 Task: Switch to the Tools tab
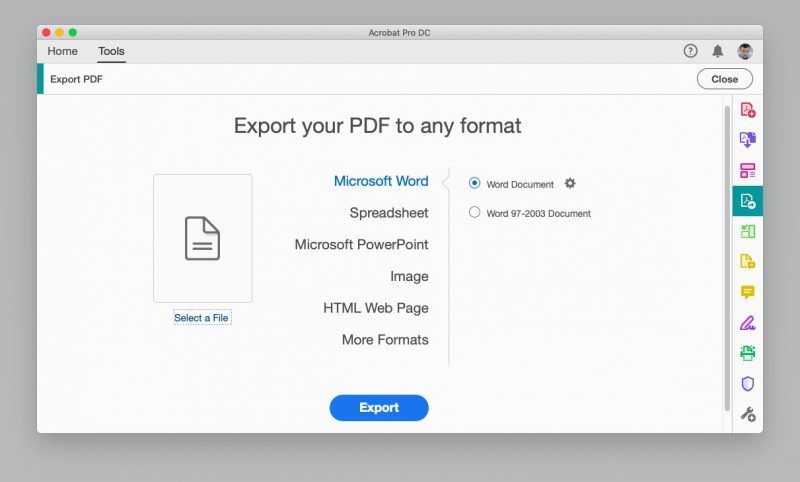coord(111,51)
